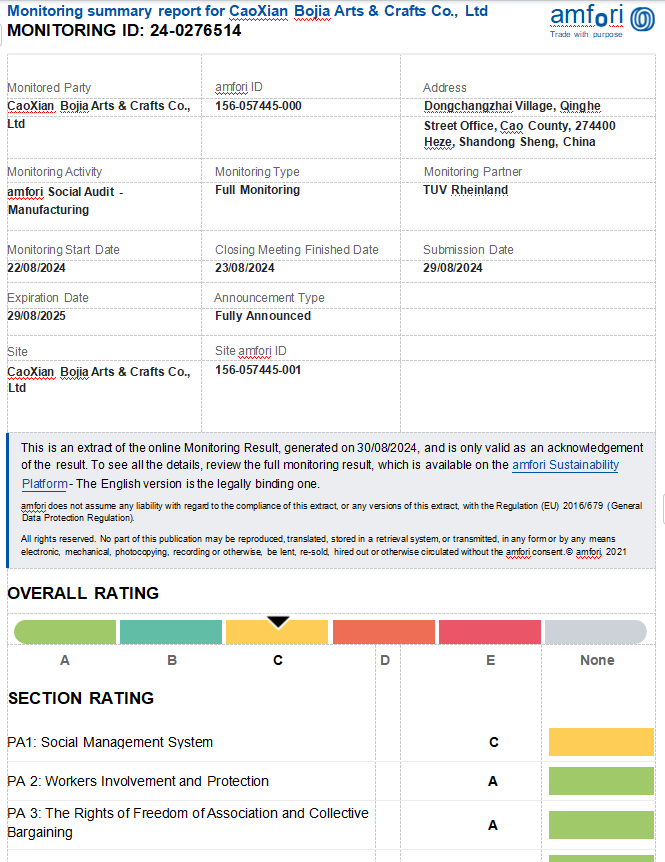665x862 pixels.
Task: Click the amfori ID value 156-057445-000
Action: [x=258, y=106]
